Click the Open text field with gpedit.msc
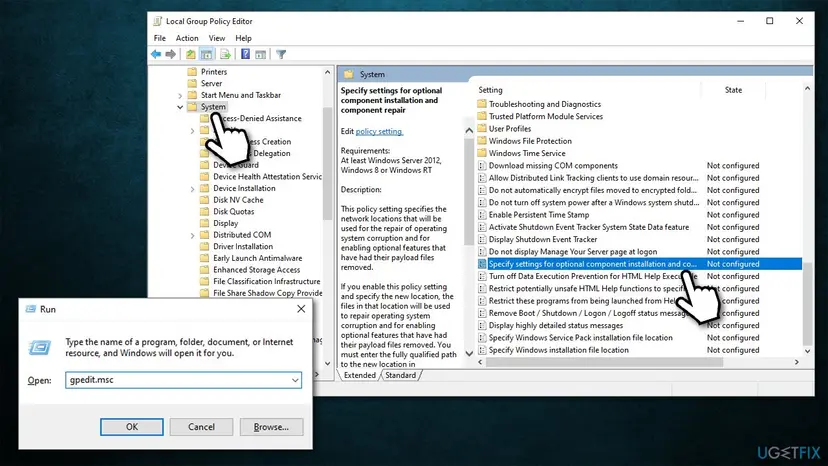This screenshot has height=466, width=828. [x=183, y=380]
